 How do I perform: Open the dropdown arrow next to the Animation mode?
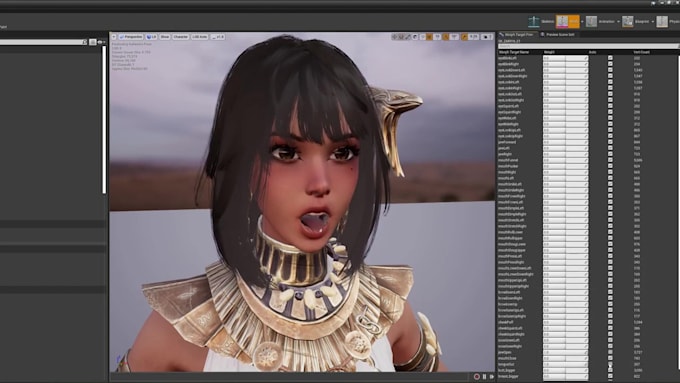click(618, 22)
